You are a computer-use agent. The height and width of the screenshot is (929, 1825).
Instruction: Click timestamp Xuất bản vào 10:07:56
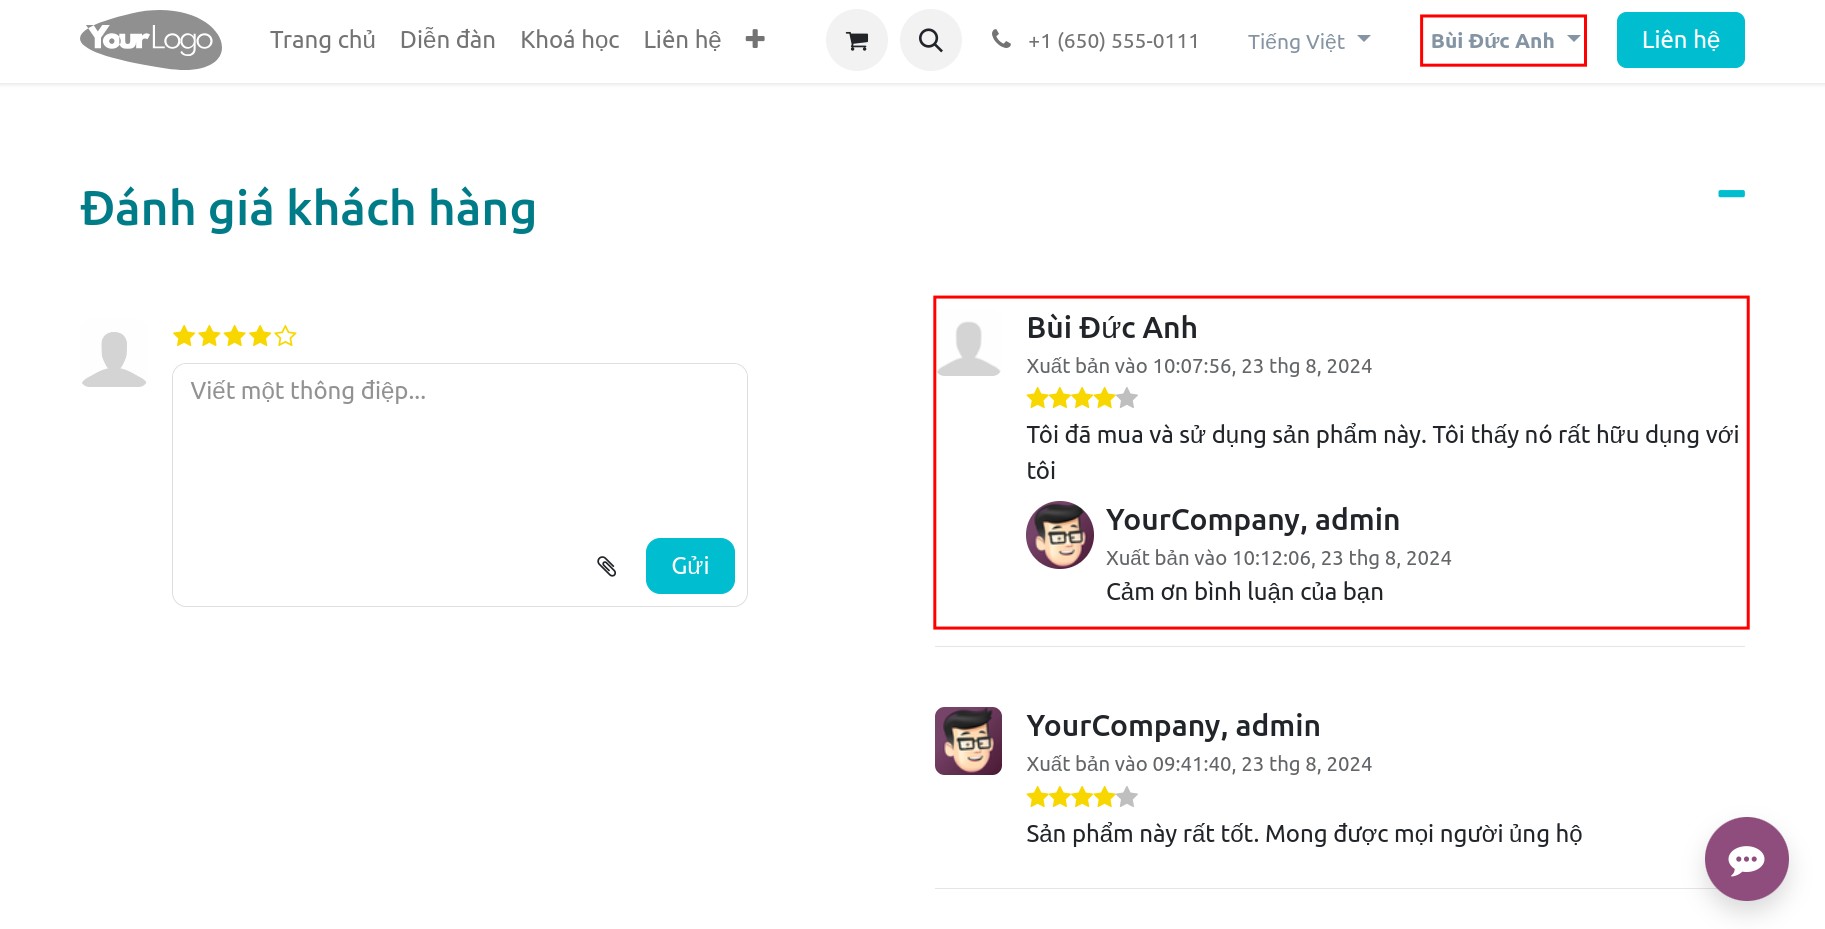coord(1199,366)
